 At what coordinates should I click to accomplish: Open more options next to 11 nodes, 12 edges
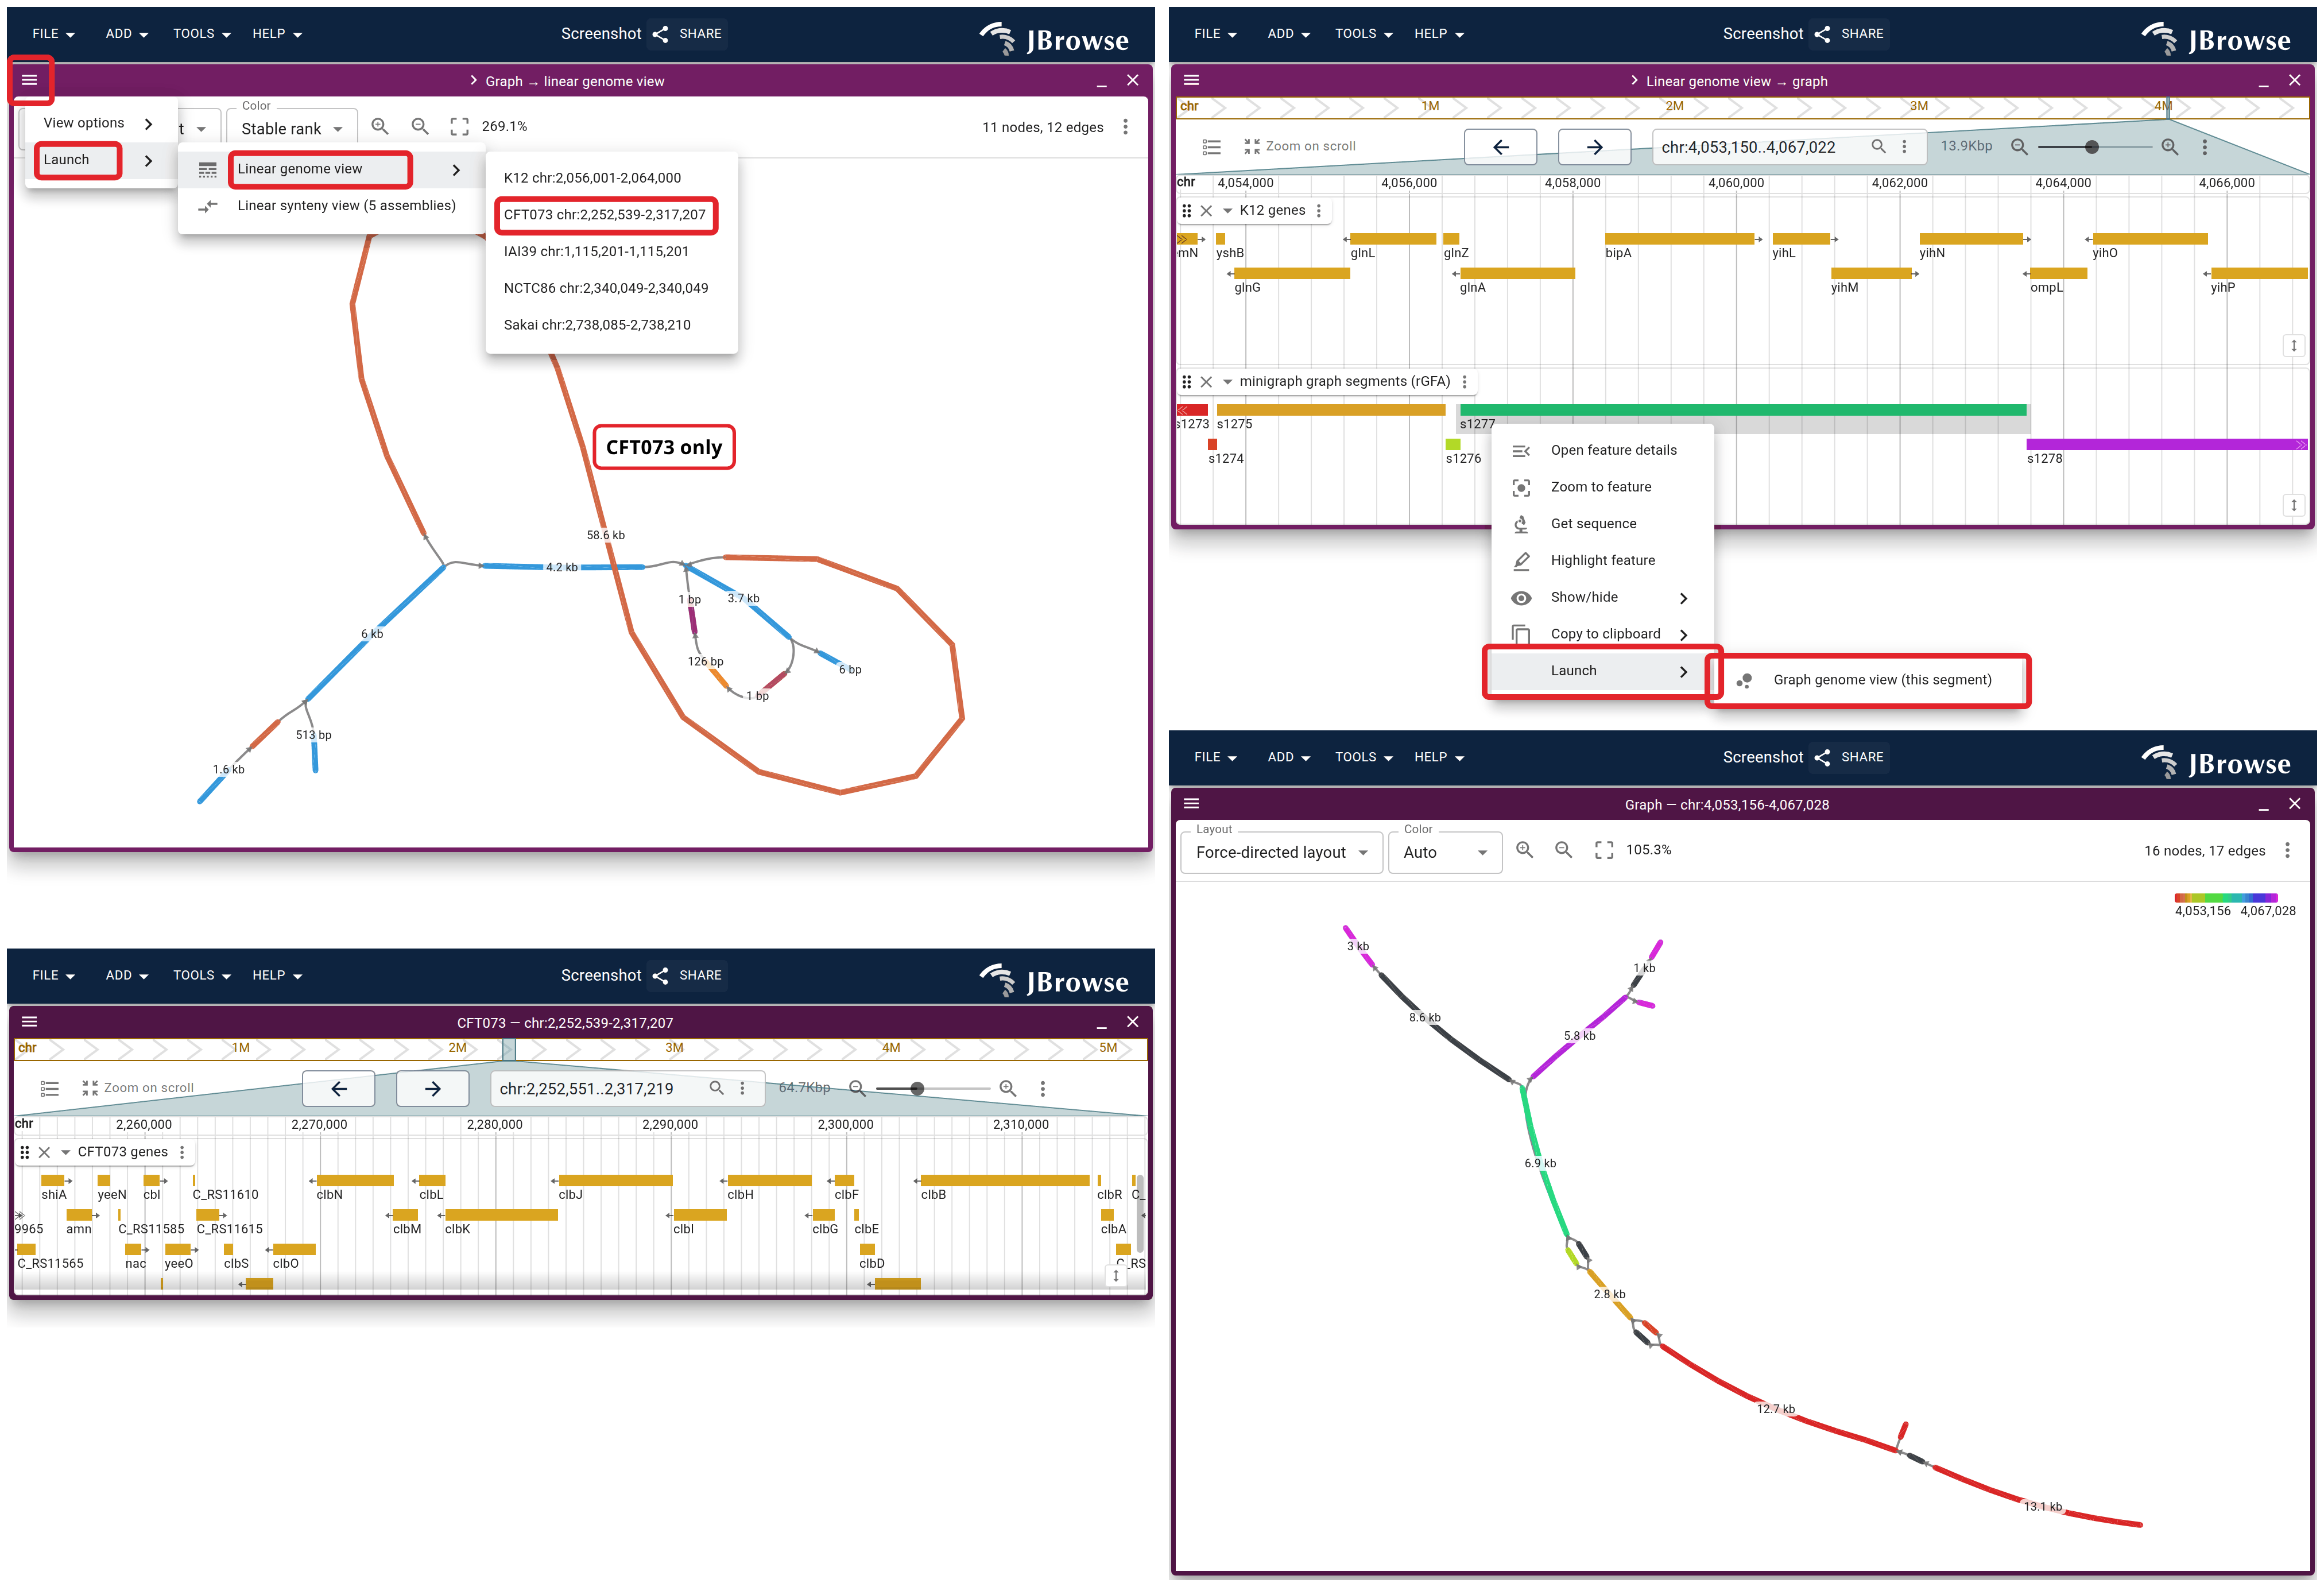pyautogui.click(x=1125, y=127)
